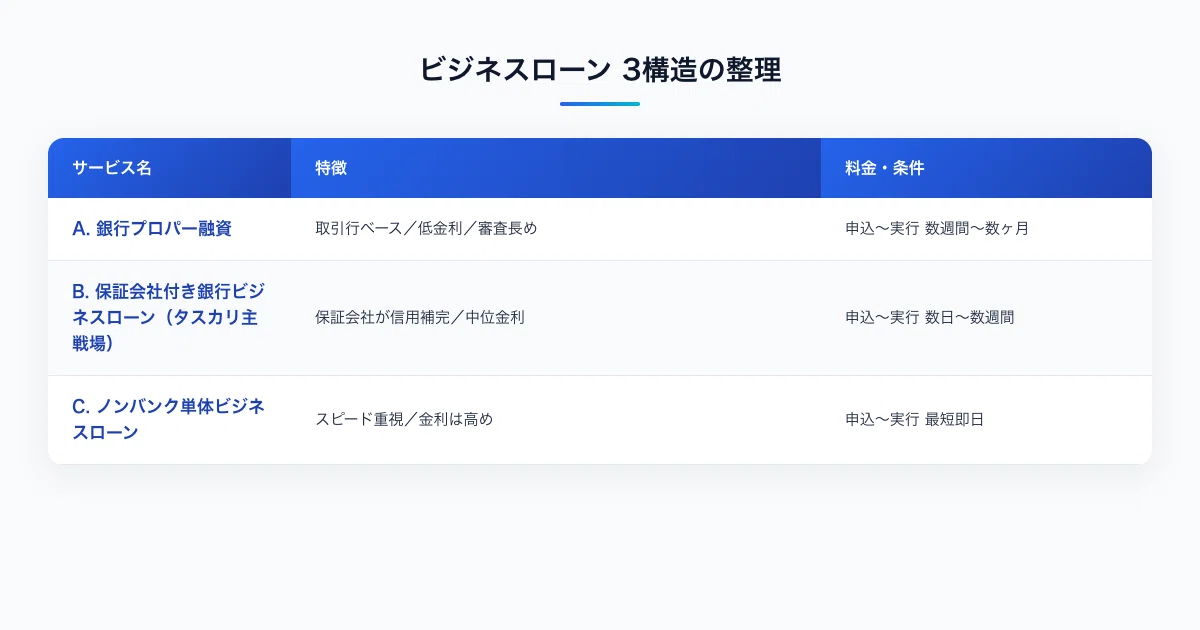Click 申込〜実行 最短即日 cell
Viewport: 1200px width, 630px height.
(x=915, y=419)
